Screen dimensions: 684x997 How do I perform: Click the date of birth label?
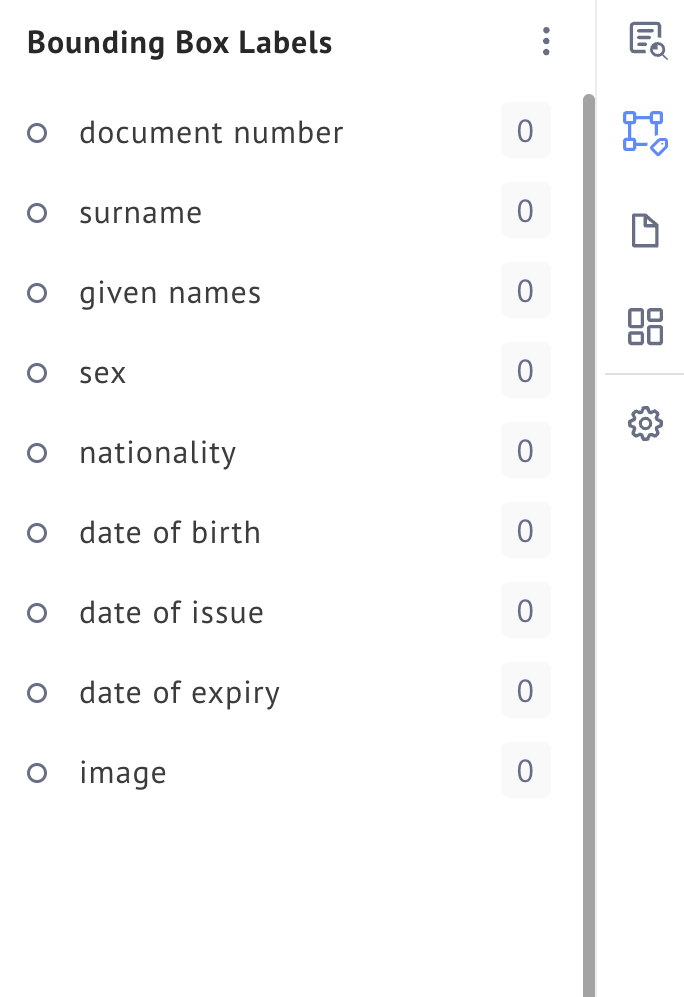pyautogui.click(x=170, y=533)
